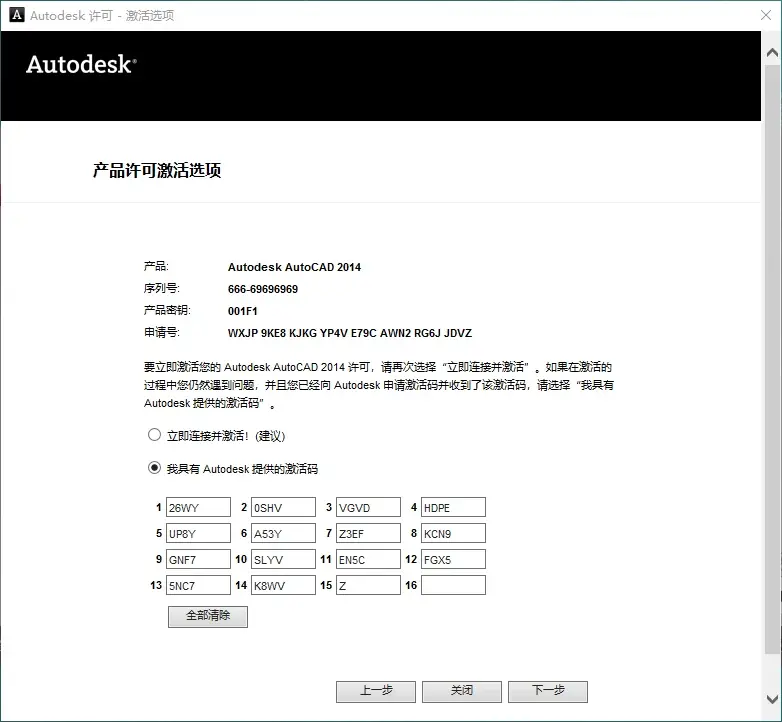Click the Autodesk app icon in title bar

click(x=17, y=15)
